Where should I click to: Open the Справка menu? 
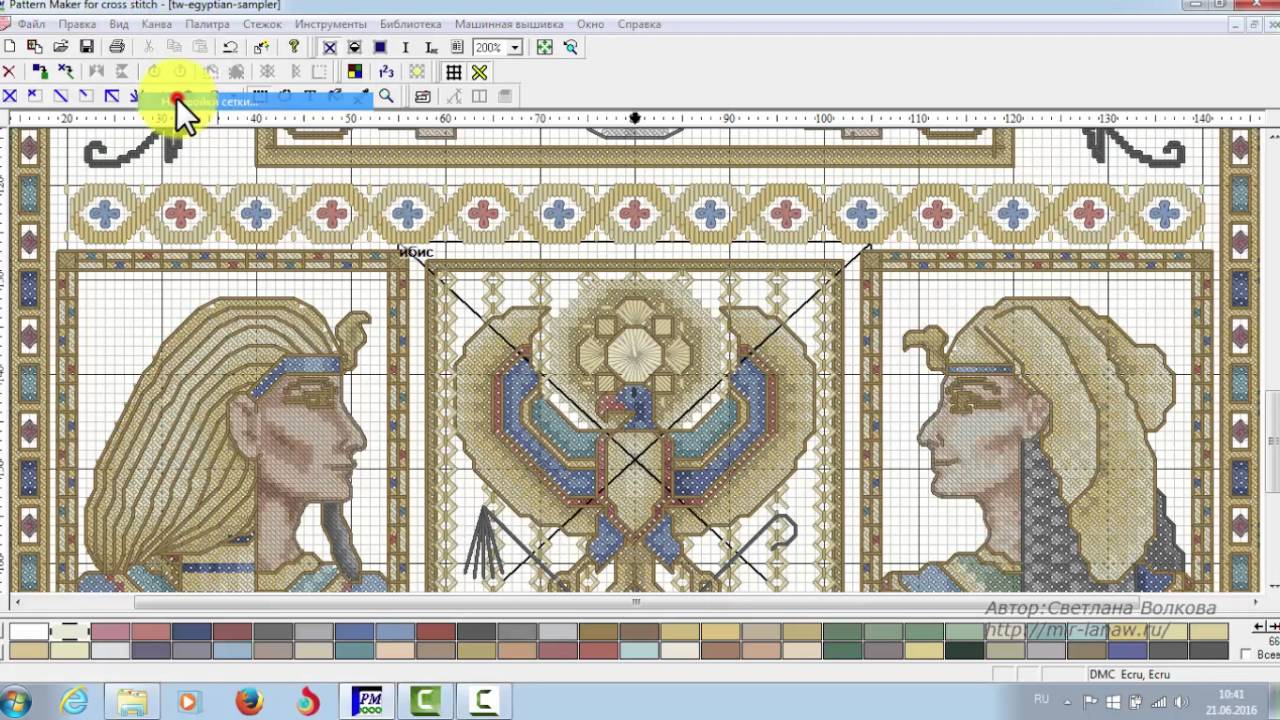point(638,24)
